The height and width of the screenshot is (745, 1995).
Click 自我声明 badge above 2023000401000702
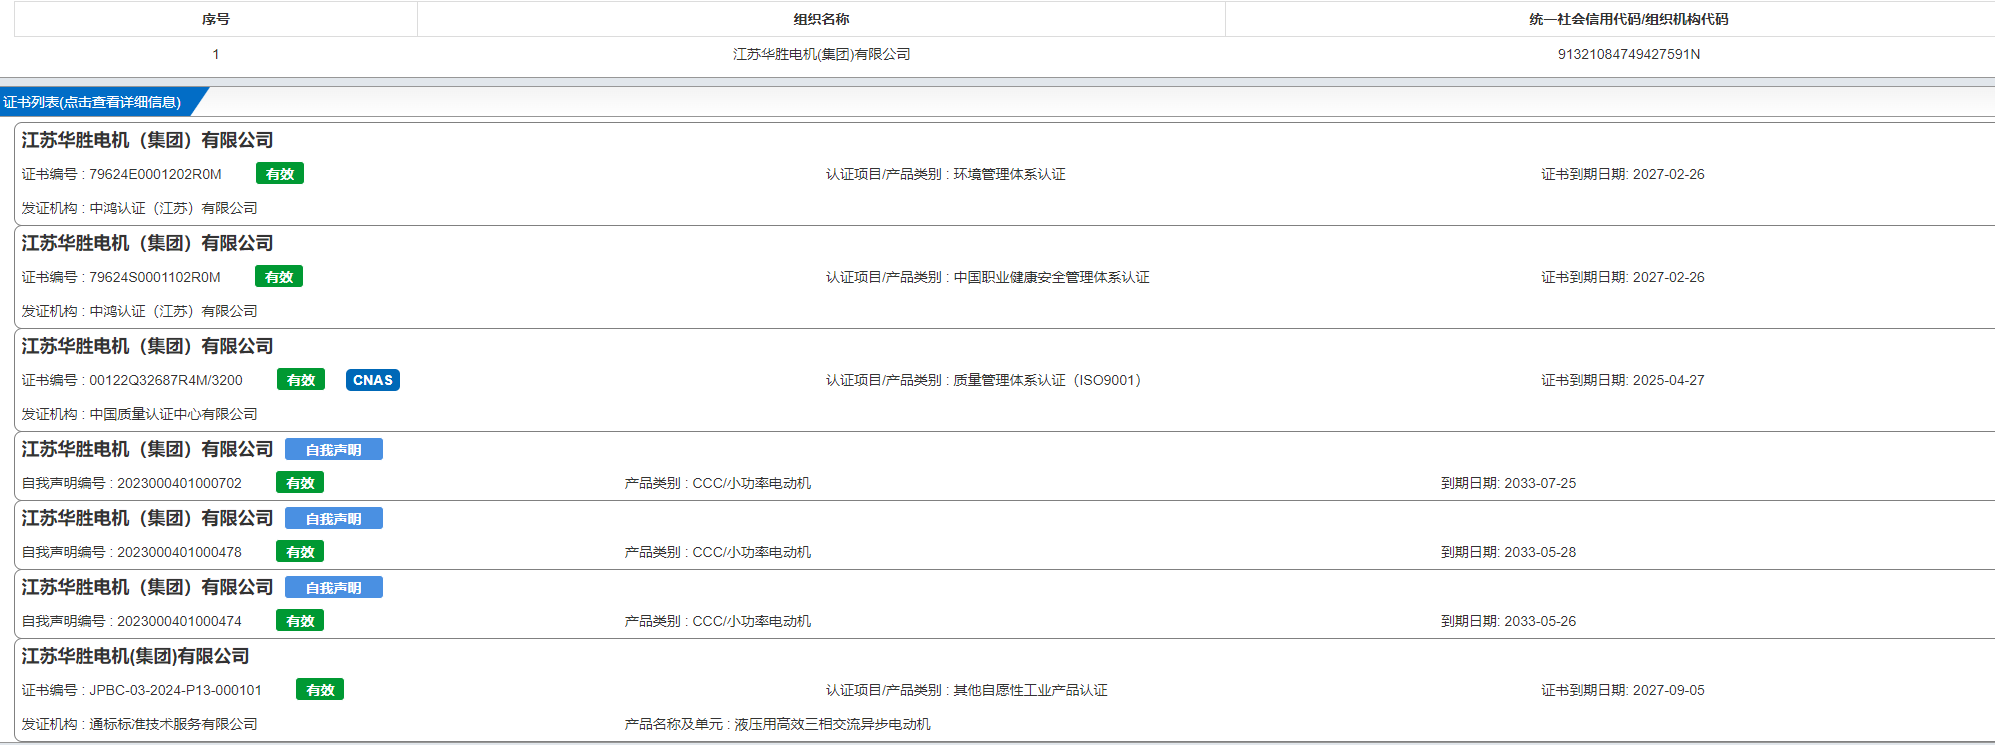(334, 450)
